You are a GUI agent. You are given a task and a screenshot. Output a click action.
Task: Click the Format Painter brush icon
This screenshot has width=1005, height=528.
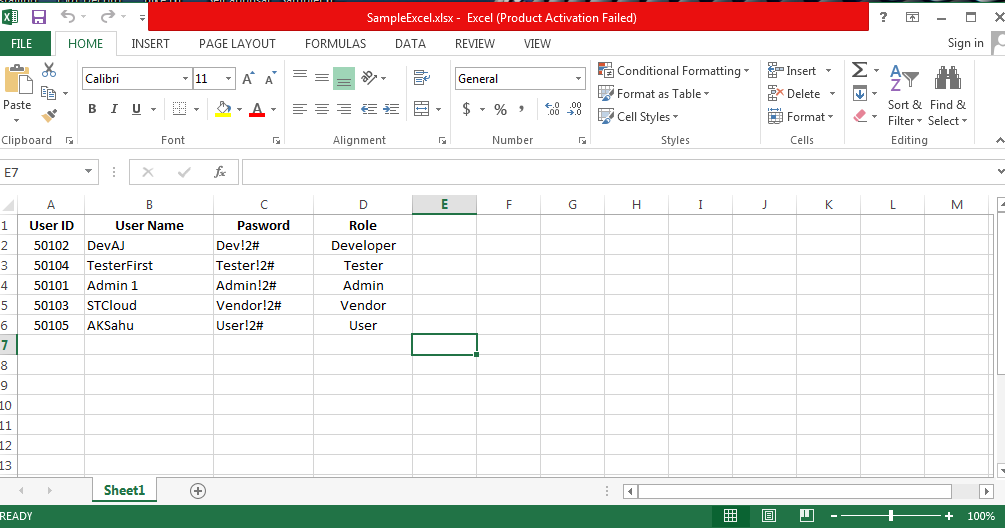tap(49, 116)
